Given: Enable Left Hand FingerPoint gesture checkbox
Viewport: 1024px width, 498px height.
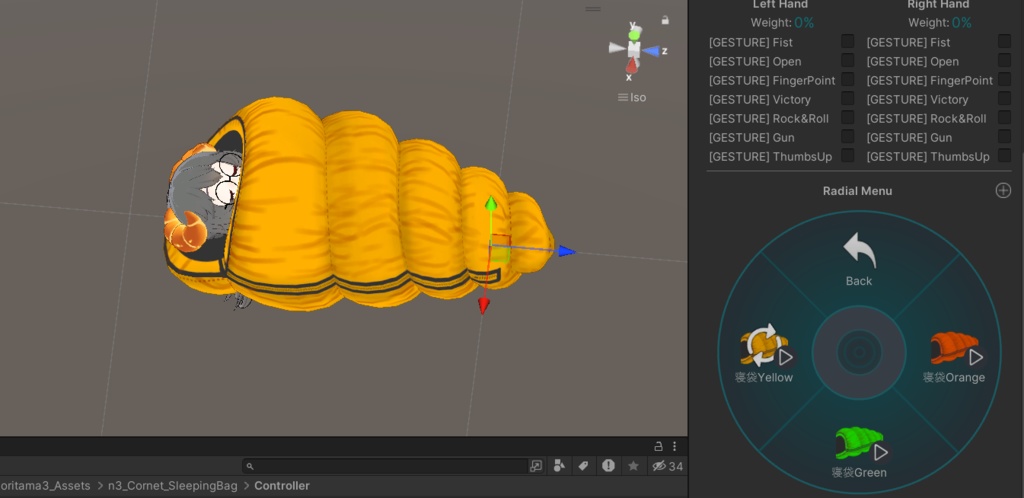Looking at the screenshot, I should tap(848, 79).
